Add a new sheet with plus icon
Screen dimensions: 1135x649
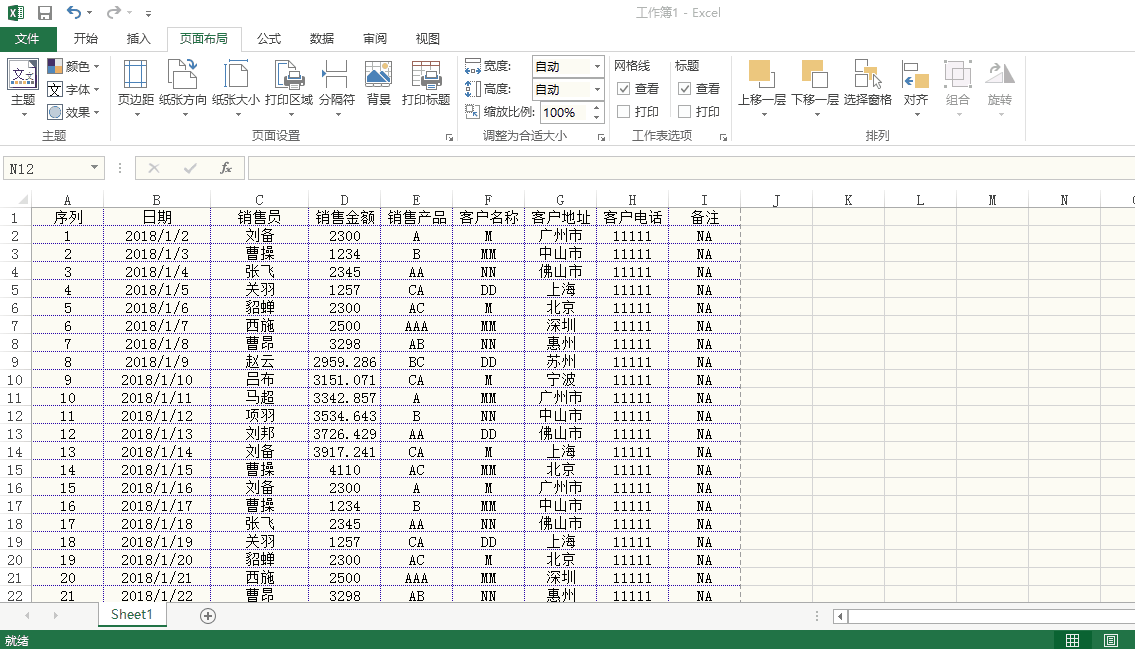click(x=208, y=616)
